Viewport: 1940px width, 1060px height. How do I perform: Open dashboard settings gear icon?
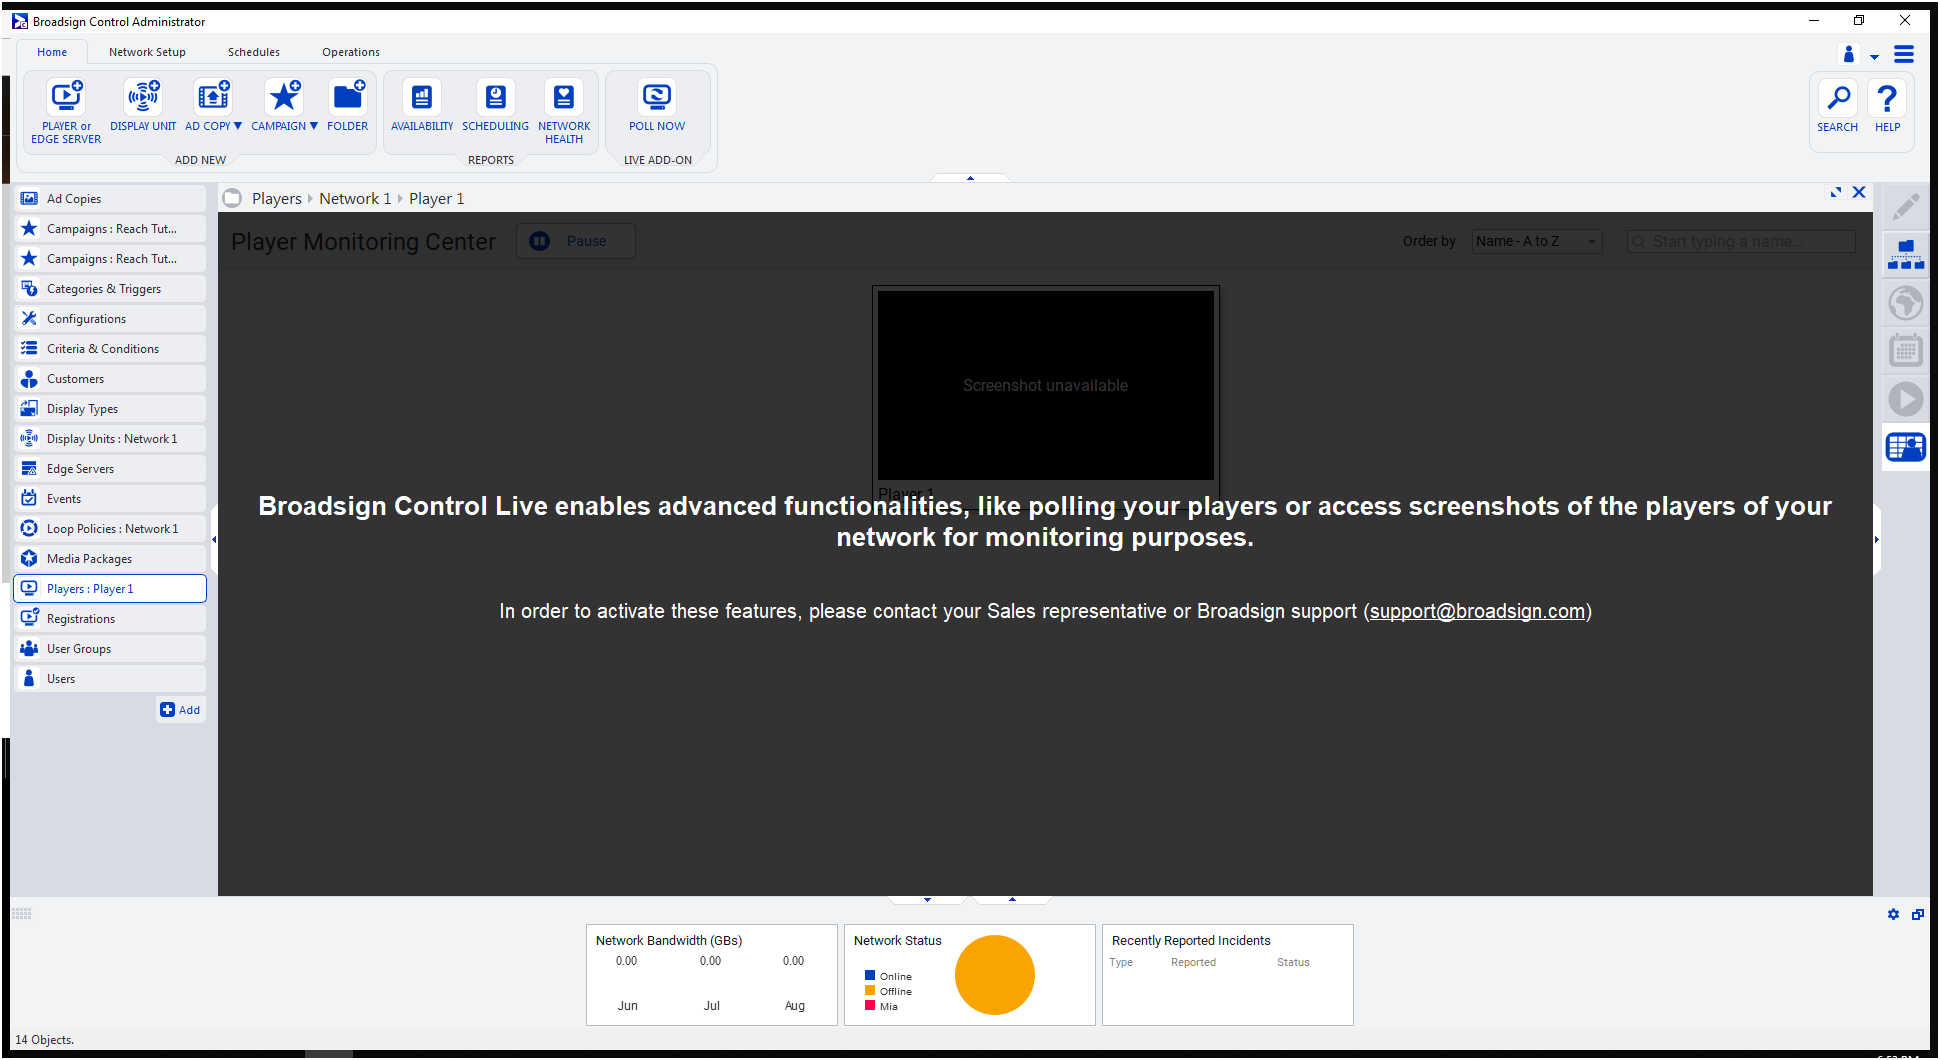coord(1893,914)
